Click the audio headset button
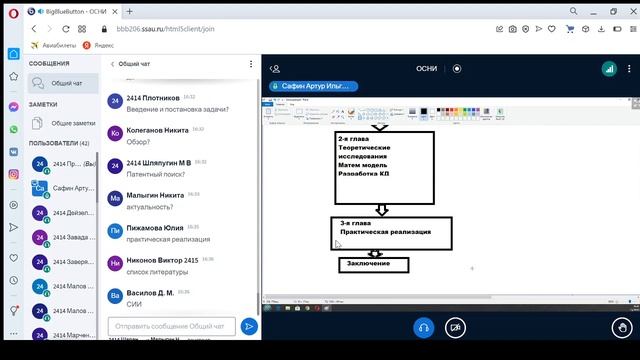This screenshot has width=640, height=360. click(424, 328)
